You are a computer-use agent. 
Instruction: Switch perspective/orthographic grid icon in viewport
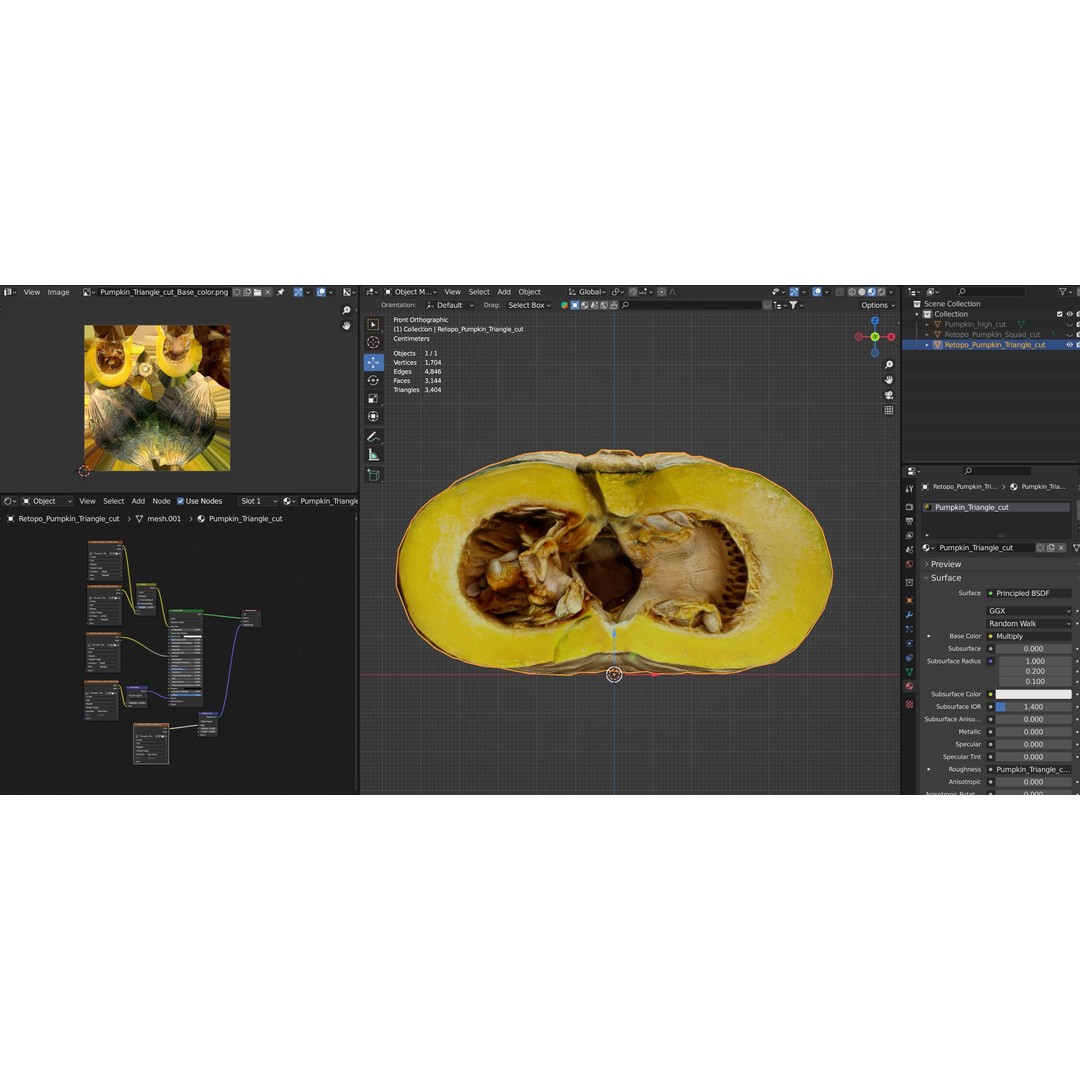pyautogui.click(x=889, y=411)
